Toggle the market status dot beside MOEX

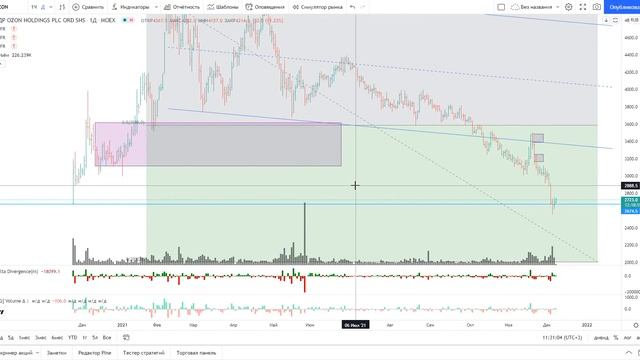(124, 20)
